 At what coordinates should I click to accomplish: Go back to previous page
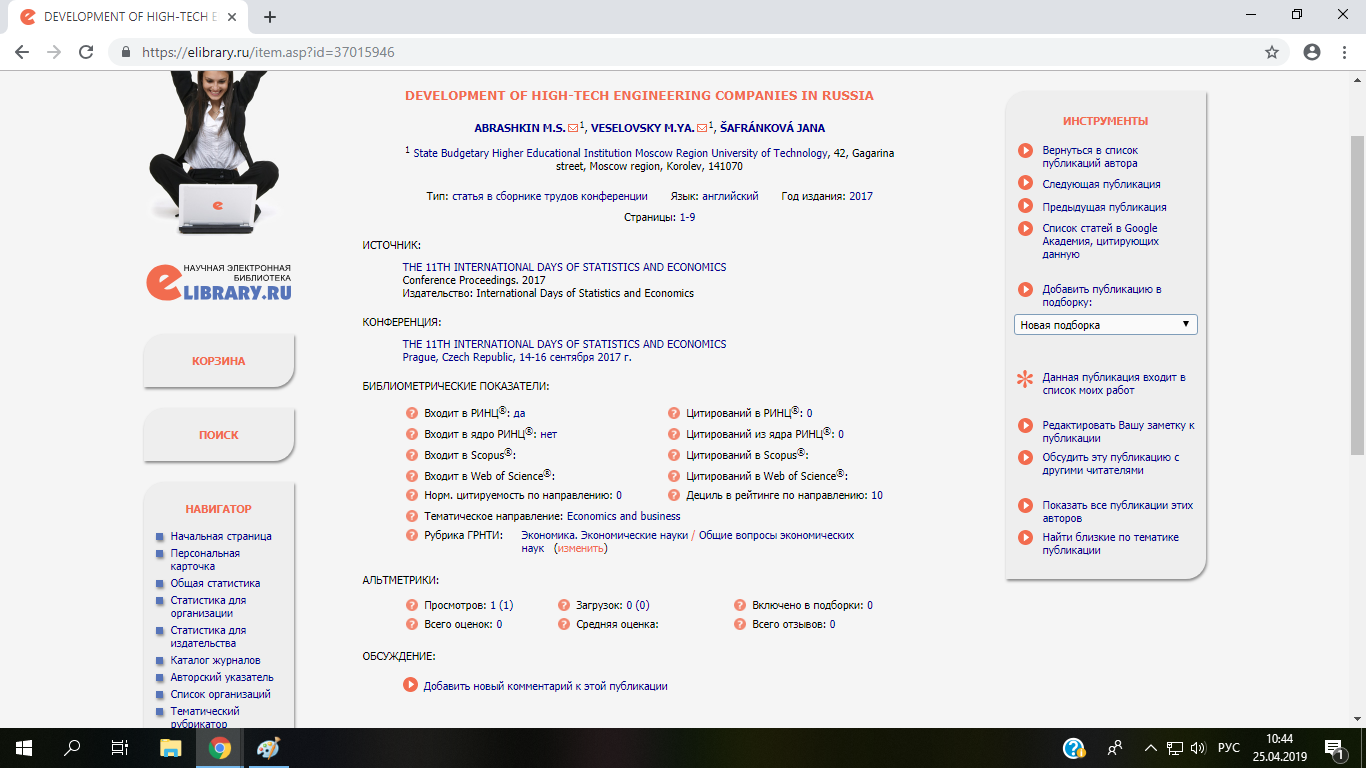[22, 52]
